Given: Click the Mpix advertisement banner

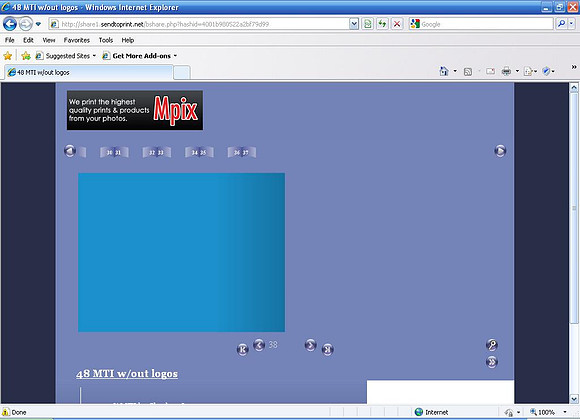Looking at the screenshot, I should click(x=135, y=110).
